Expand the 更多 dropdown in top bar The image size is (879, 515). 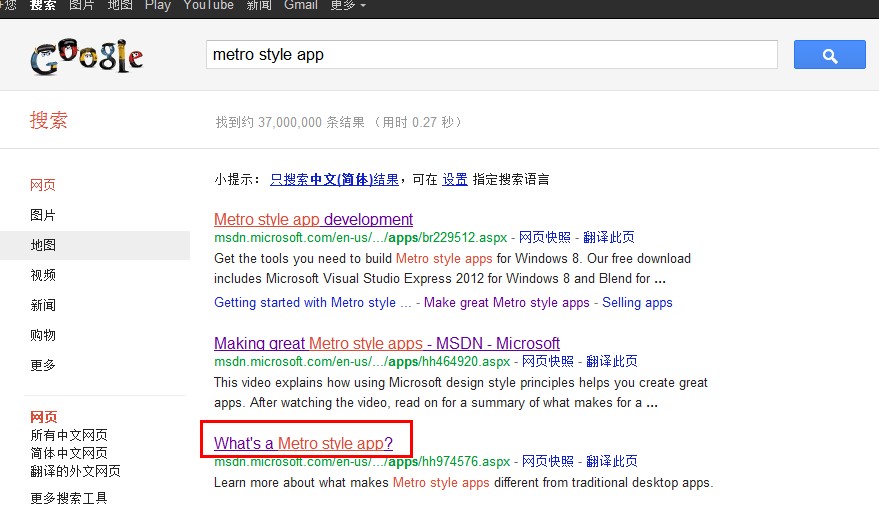[x=348, y=6]
